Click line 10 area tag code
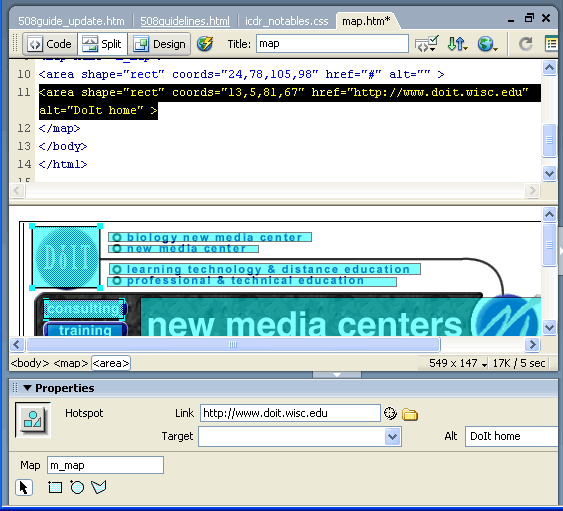Viewport: 563px width, 511px height. pyautogui.click(x=241, y=74)
